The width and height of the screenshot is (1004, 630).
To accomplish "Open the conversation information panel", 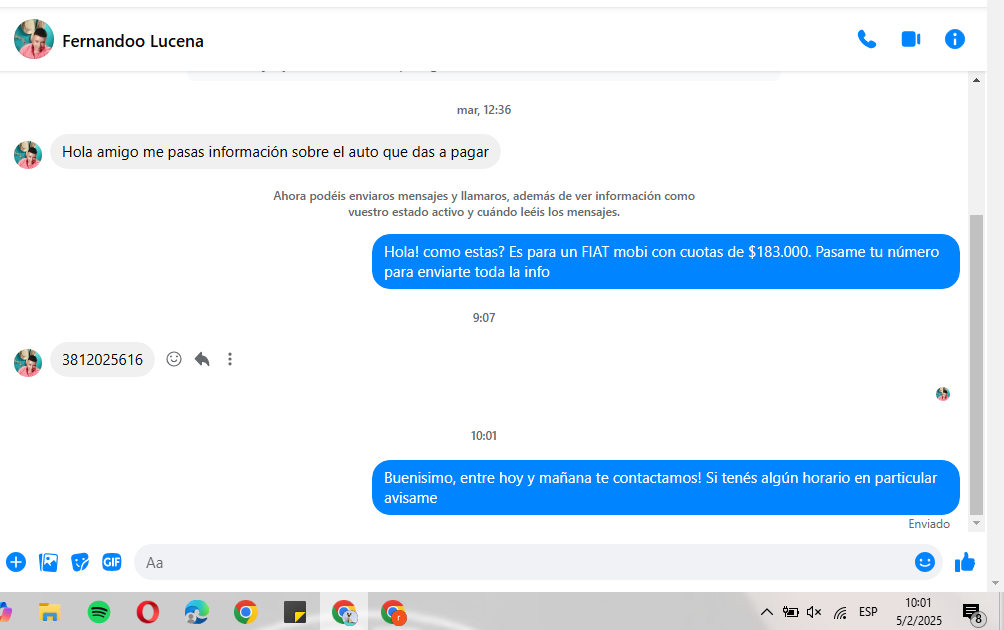I will [955, 40].
